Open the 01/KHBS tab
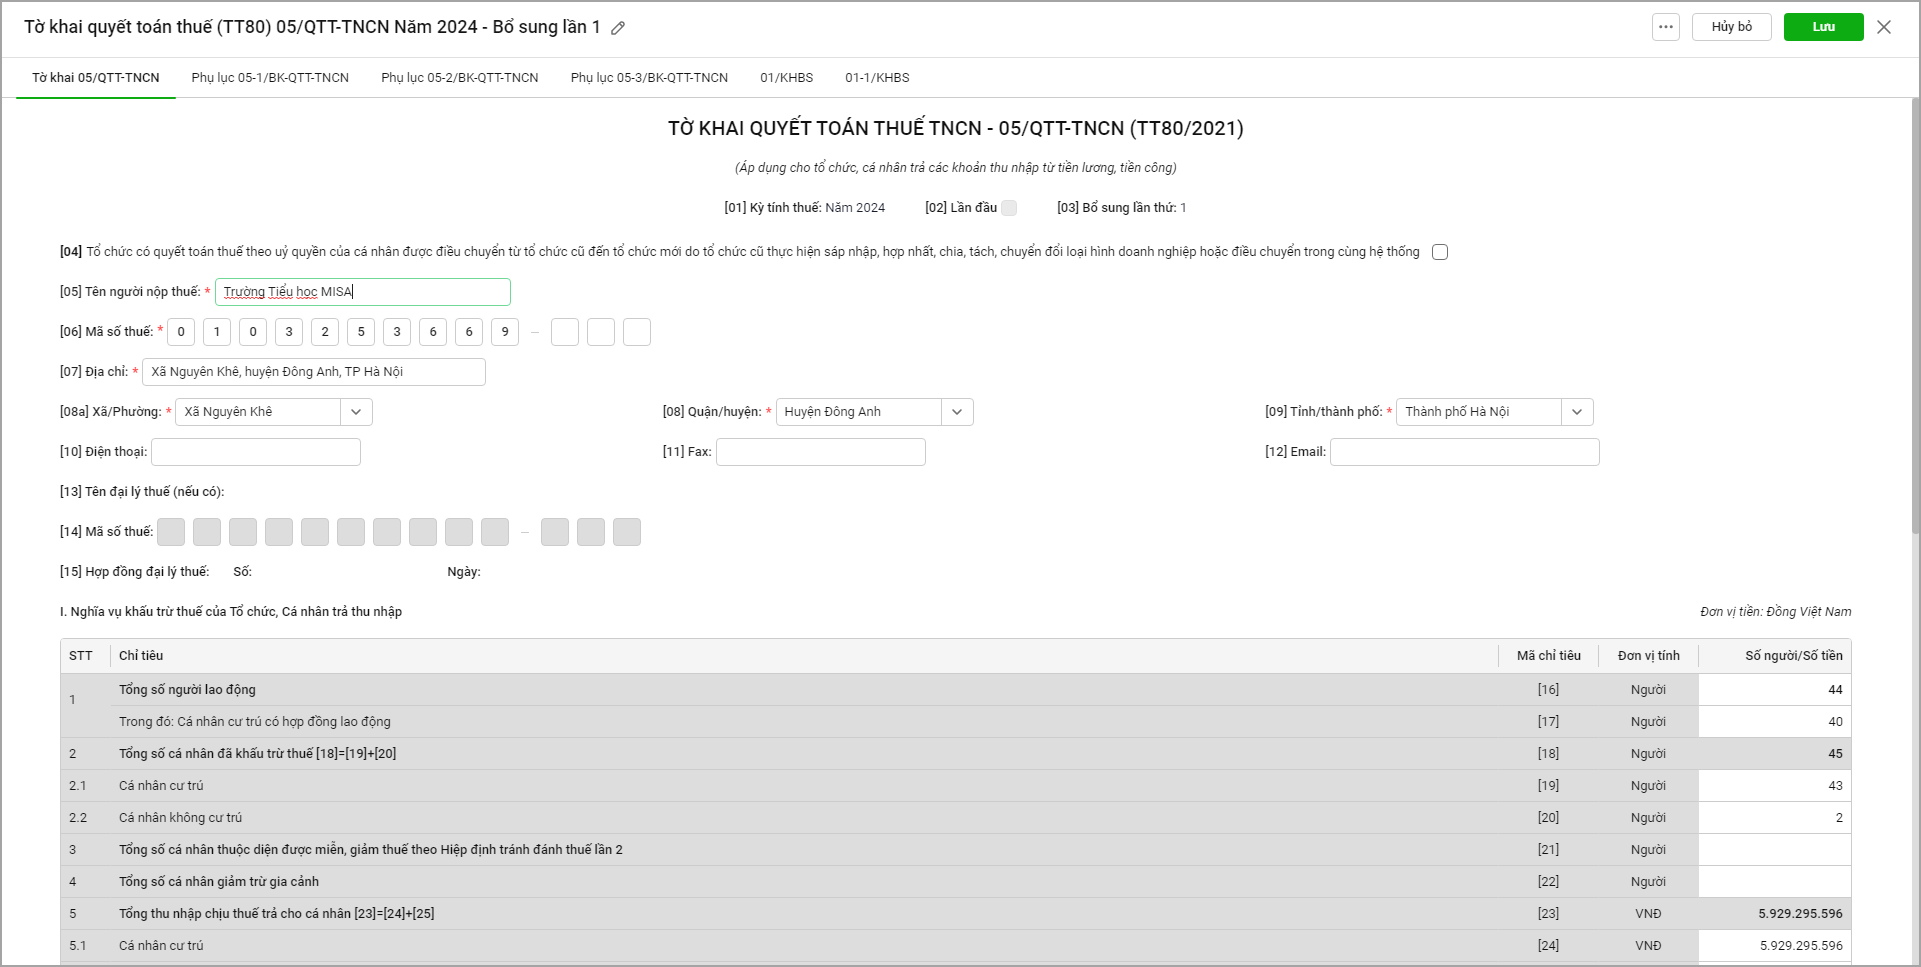This screenshot has height=967, width=1921. (786, 78)
